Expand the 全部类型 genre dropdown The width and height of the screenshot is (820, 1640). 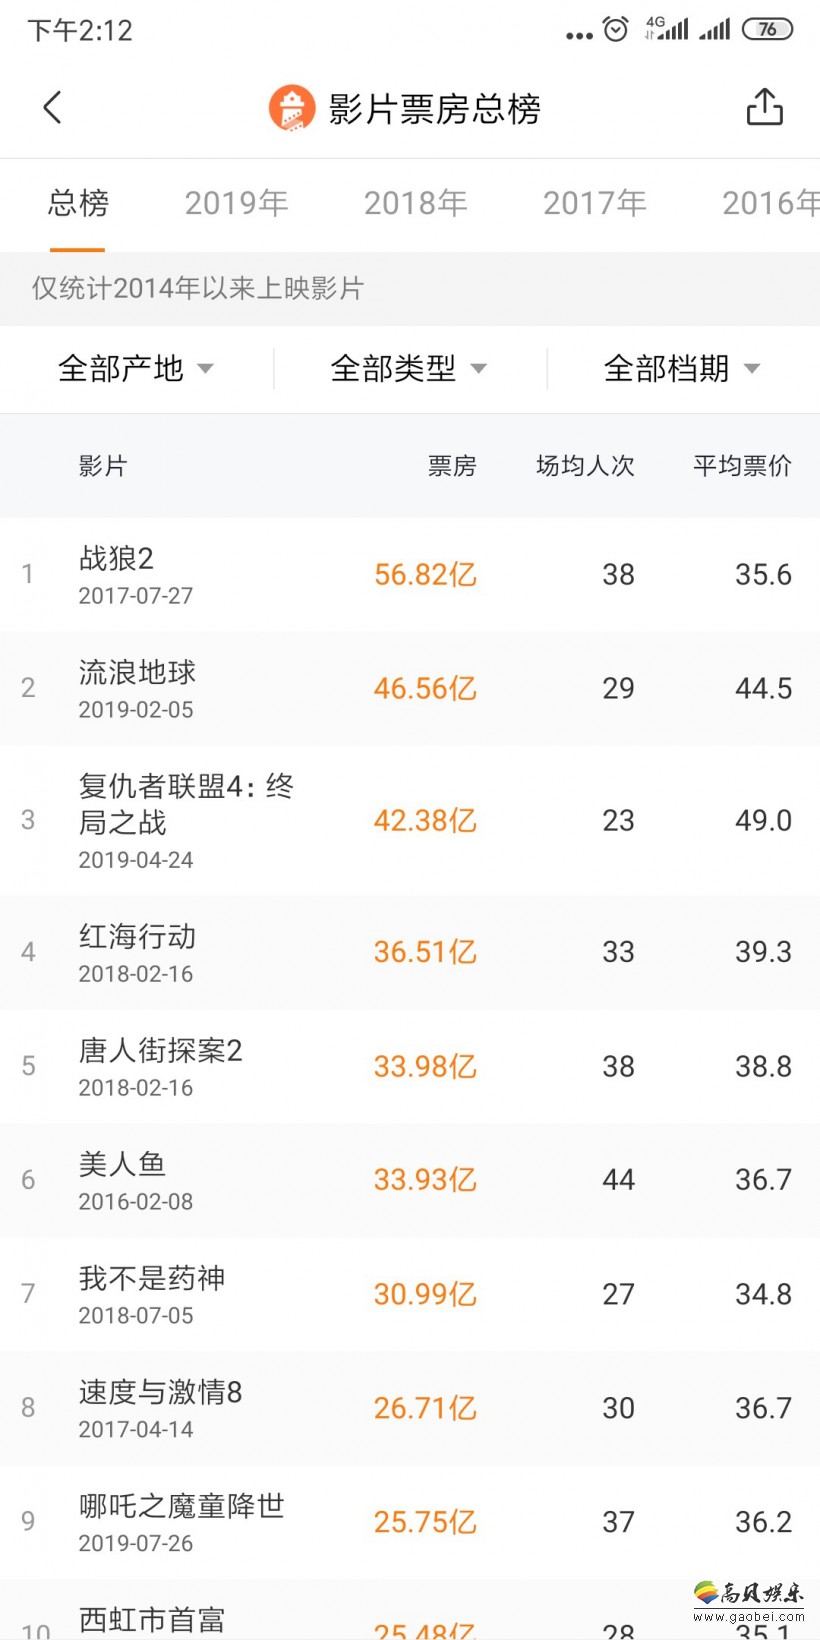[409, 368]
